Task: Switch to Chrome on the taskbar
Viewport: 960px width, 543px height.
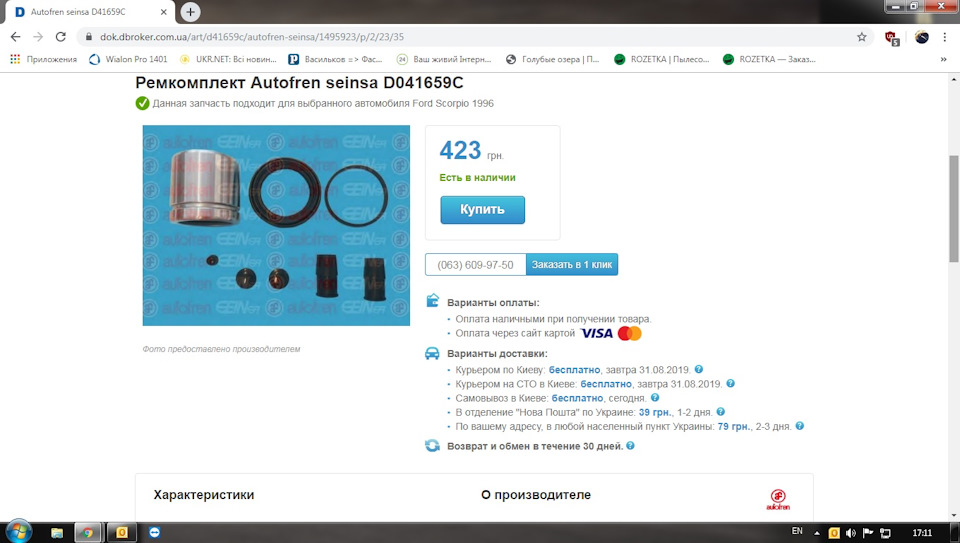Action: click(x=88, y=533)
